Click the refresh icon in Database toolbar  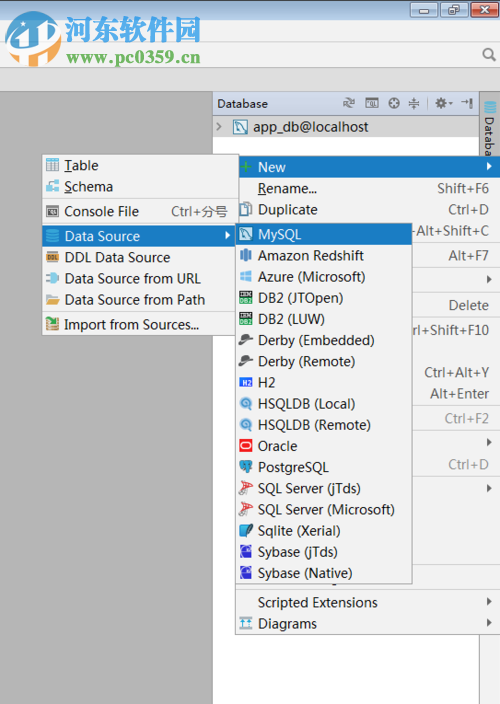click(349, 104)
